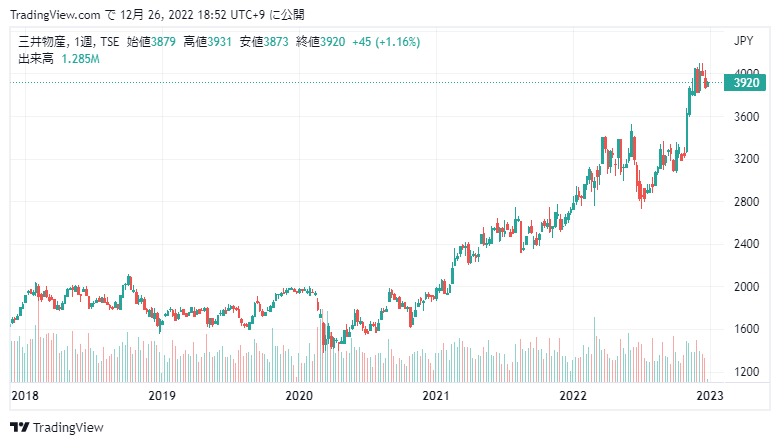Click the +45 (+1.16%) change value
Viewport: 780px width, 445px height.
click(x=386, y=42)
